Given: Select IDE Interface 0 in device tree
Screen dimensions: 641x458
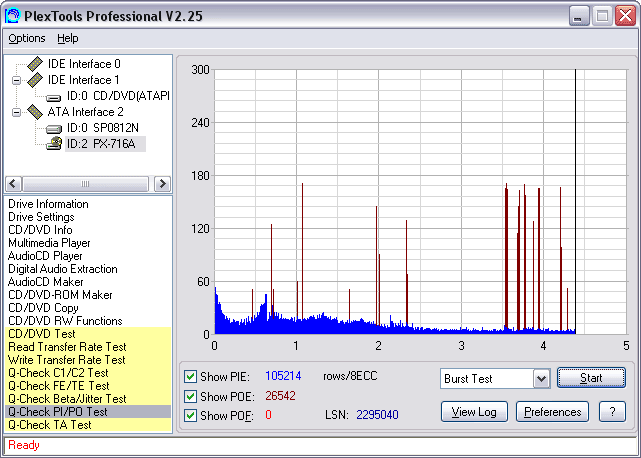Looking at the screenshot, I should tap(84, 64).
